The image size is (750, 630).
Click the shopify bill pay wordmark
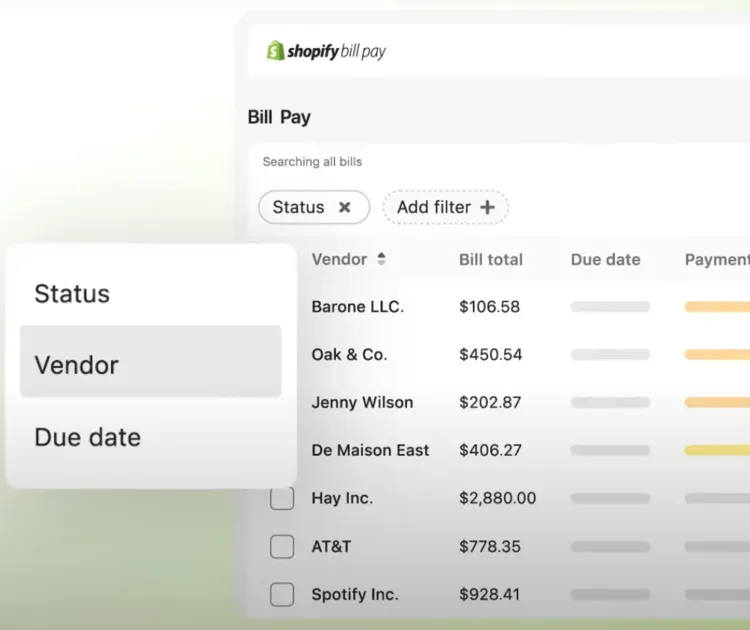click(336, 51)
